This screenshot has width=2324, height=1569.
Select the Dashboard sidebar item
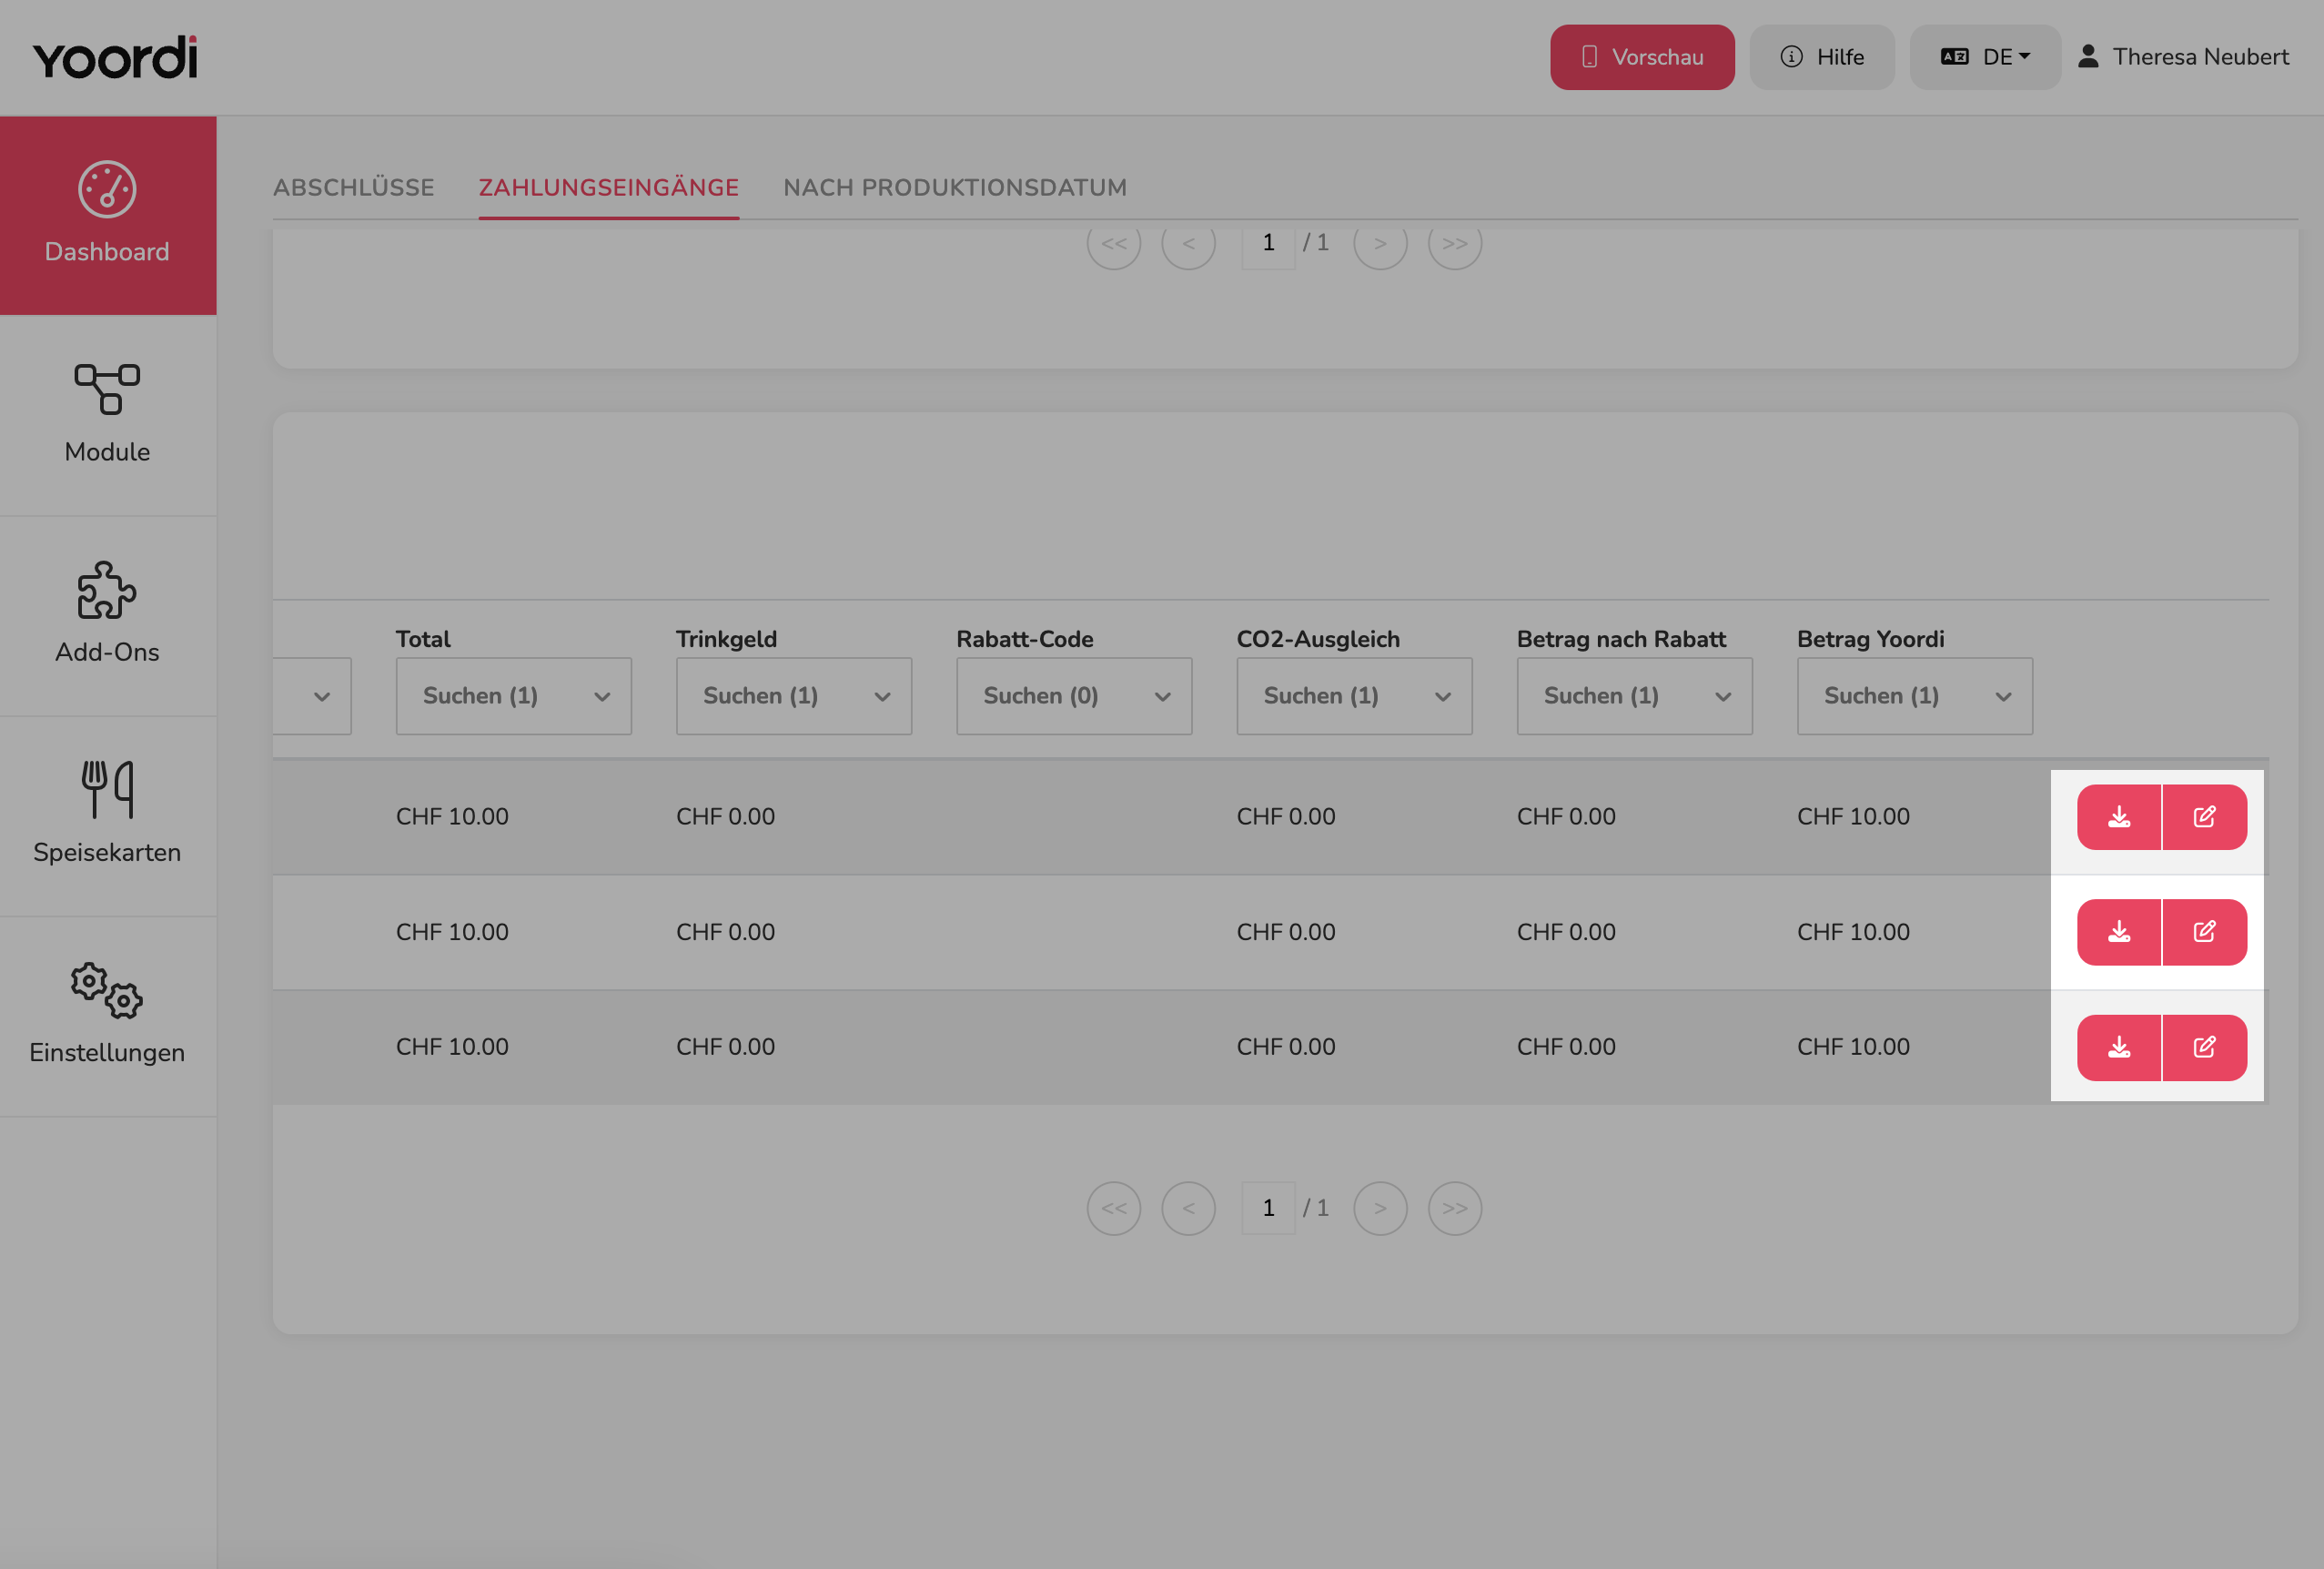[x=108, y=215]
